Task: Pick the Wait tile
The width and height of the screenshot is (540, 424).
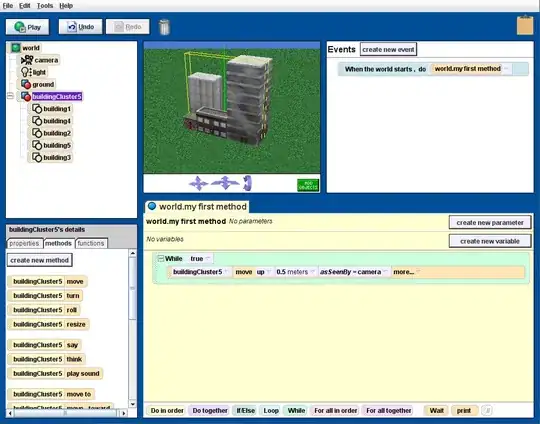Action: pyautogui.click(x=436, y=411)
